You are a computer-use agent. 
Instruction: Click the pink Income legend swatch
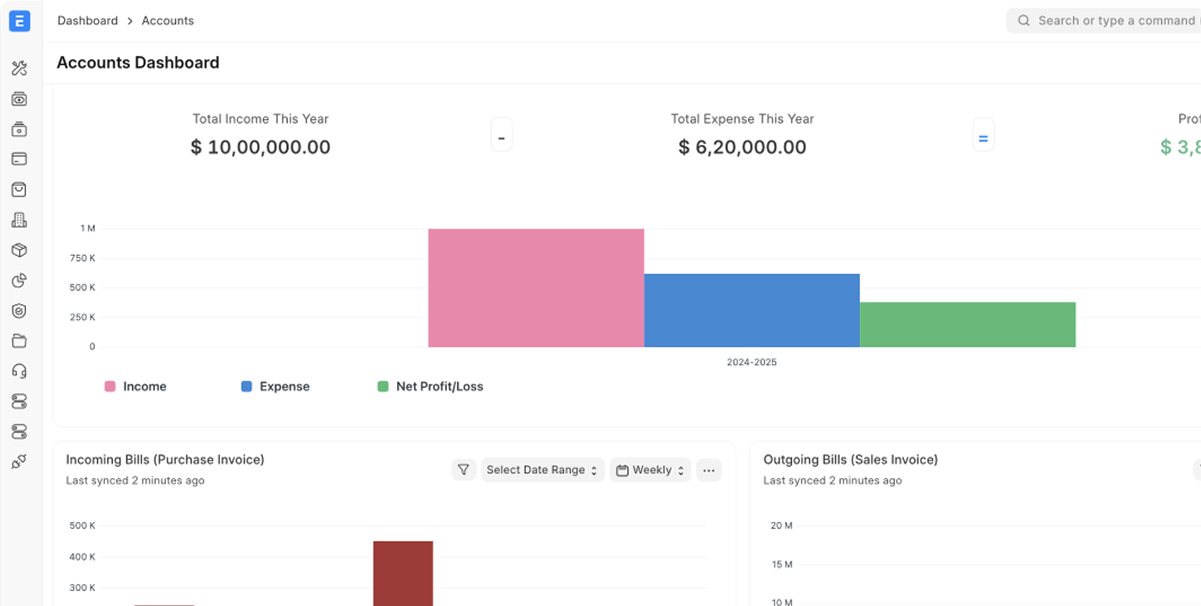[x=110, y=386]
